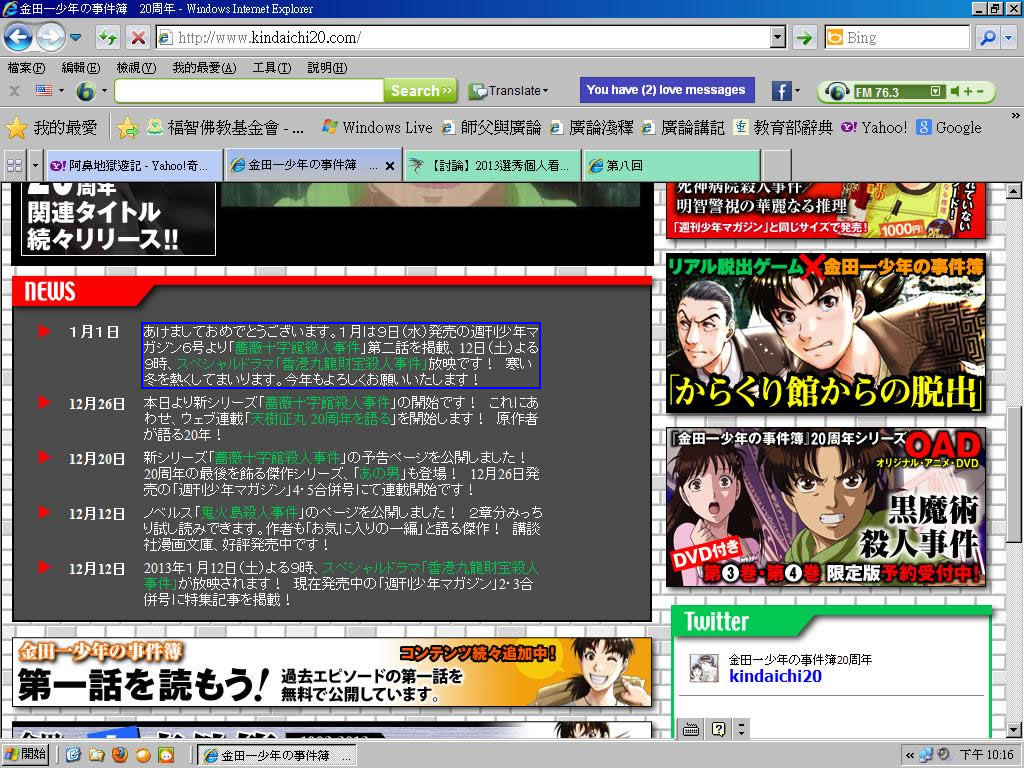Go back with the browser Back arrow
The height and width of the screenshot is (768, 1024).
coord(18,37)
